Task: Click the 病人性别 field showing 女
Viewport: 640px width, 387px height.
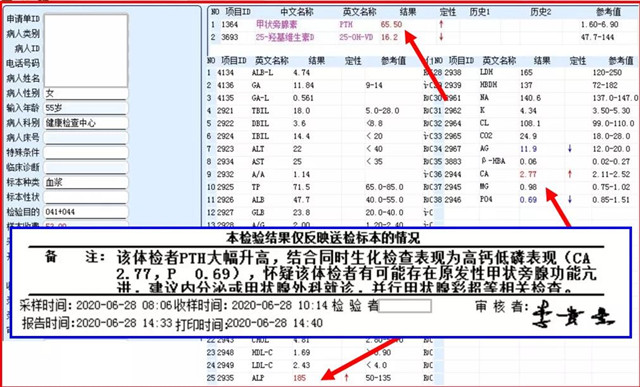Action: tap(86, 93)
